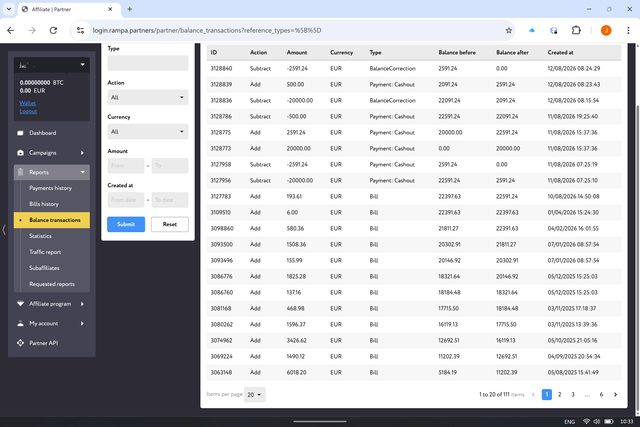Click transaction ID 3128840
The height and width of the screenshot is (427, 640).
click(221, 69)
